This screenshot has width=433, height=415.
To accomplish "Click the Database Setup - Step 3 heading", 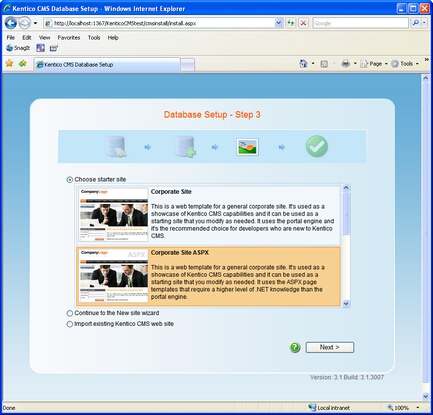I will (212, 115).
